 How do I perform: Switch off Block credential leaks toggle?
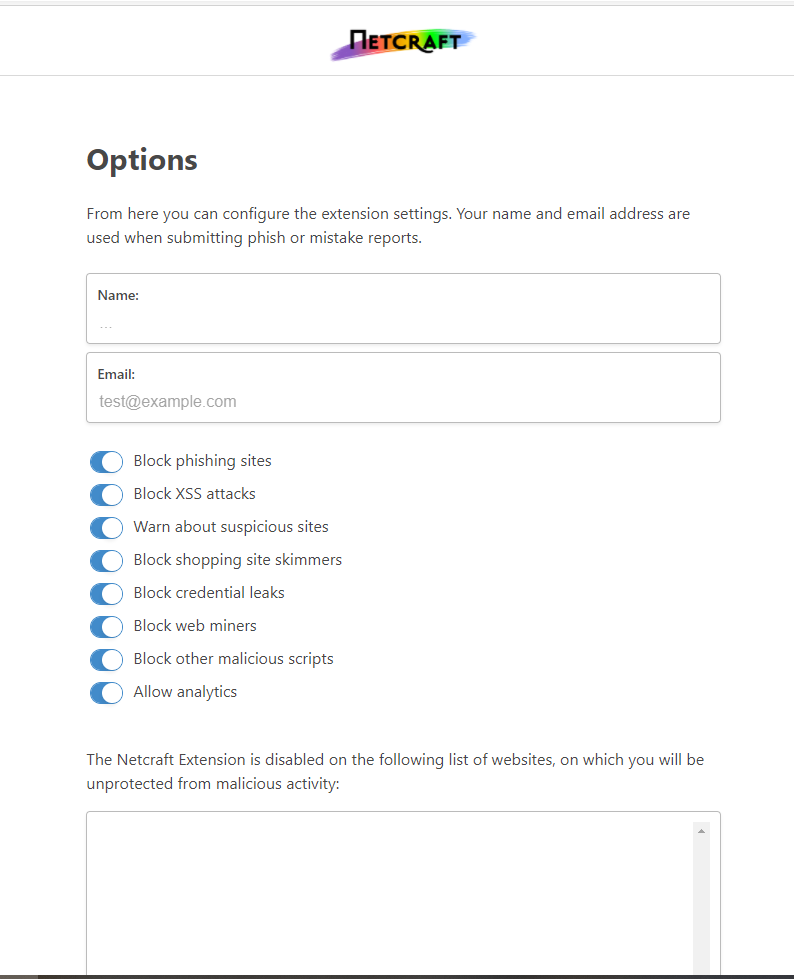click(106, 593)
